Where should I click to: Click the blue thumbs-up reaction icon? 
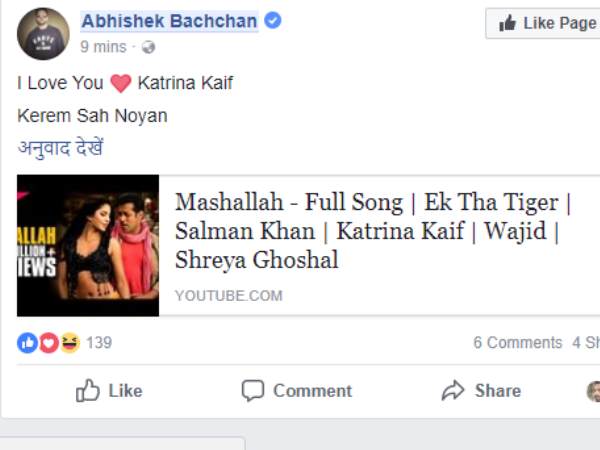pos(27,343)
